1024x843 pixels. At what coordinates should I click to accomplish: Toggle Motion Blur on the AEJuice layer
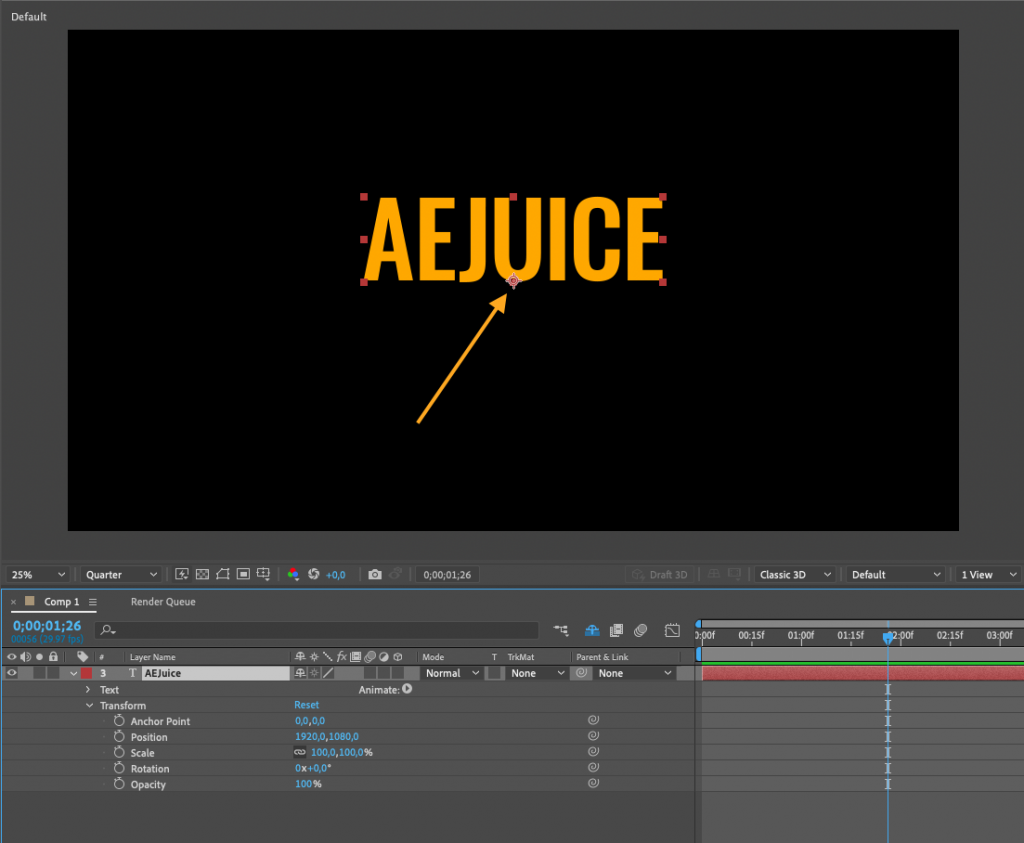click(x=369, y=673)
